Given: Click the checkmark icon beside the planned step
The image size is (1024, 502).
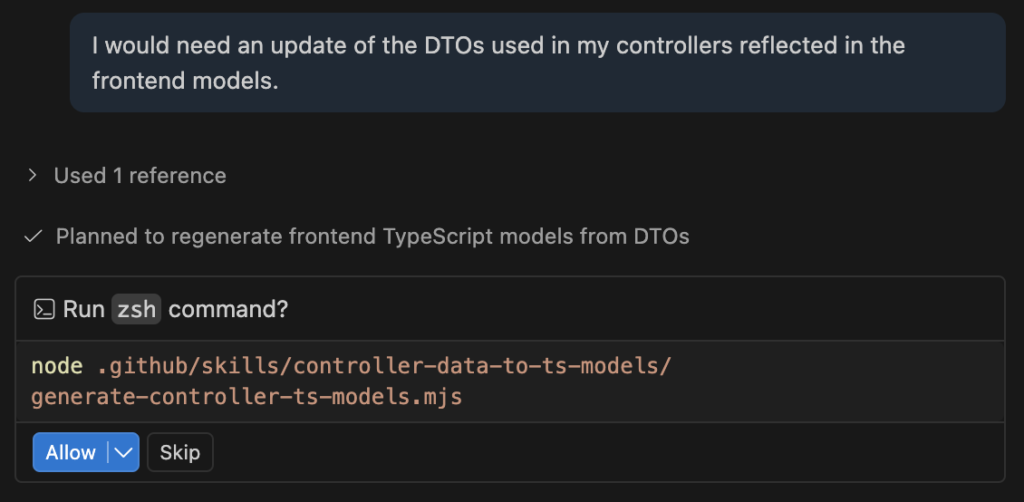Looking at the screenshot, I should click(33, 237).
